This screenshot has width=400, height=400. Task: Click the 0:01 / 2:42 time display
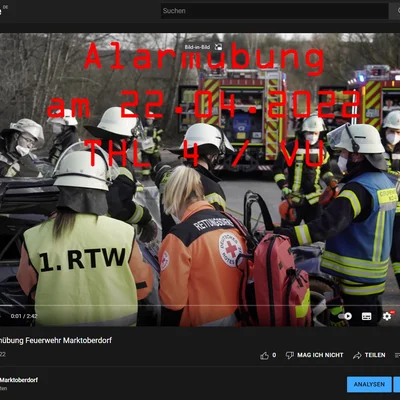pyautogui.click(x=24, y=316)
